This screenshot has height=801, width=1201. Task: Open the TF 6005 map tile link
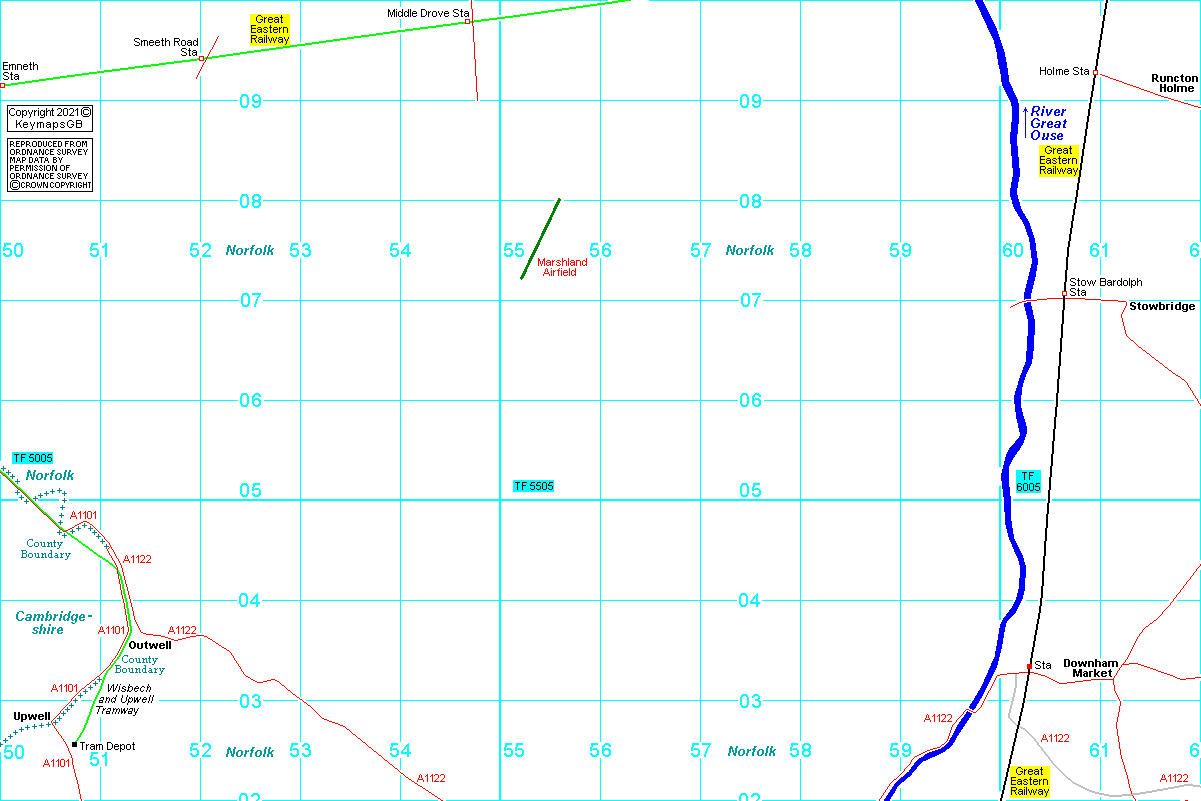1028,481
